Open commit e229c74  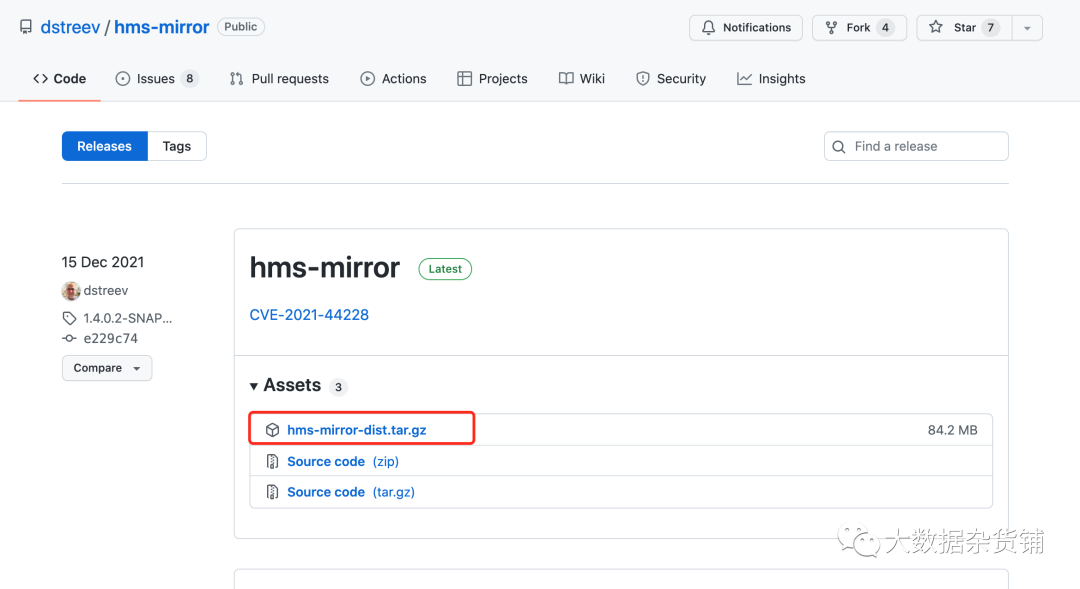111,338
